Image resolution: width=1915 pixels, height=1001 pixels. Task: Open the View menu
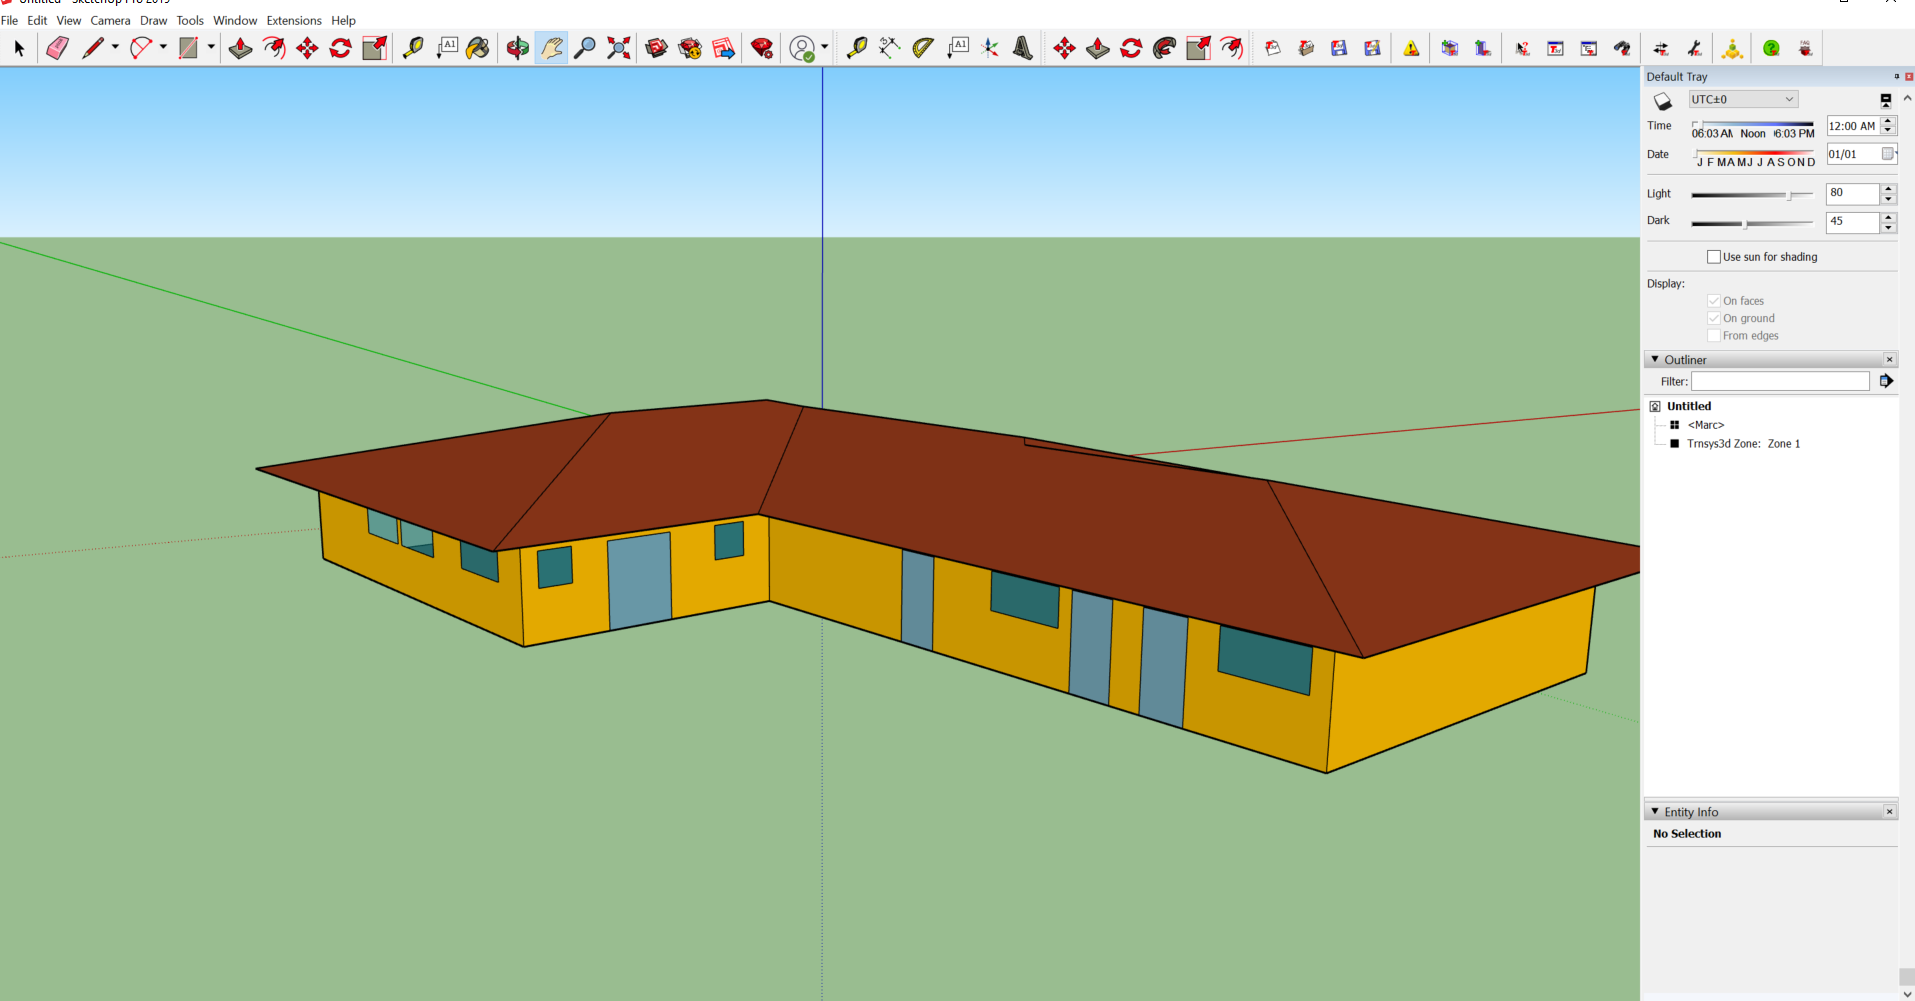(x=69, y=20)
